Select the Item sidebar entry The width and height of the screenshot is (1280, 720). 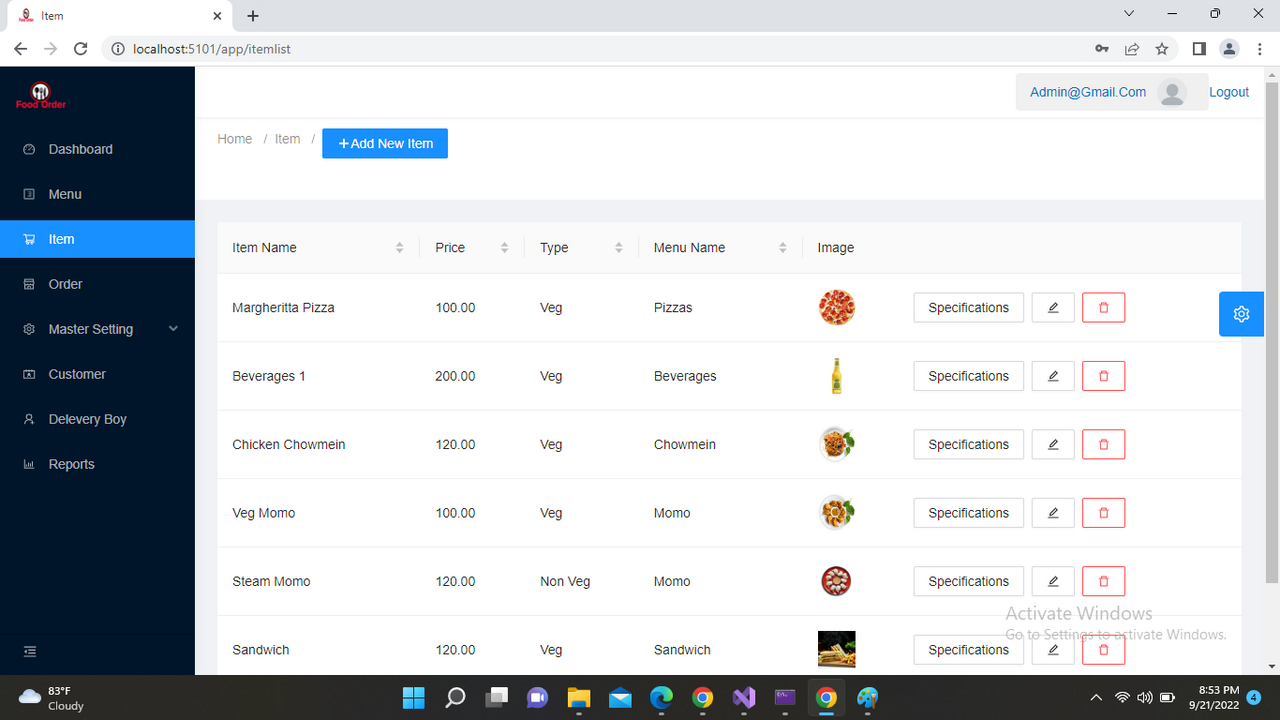pyautogui.click(x=97, y=239)
